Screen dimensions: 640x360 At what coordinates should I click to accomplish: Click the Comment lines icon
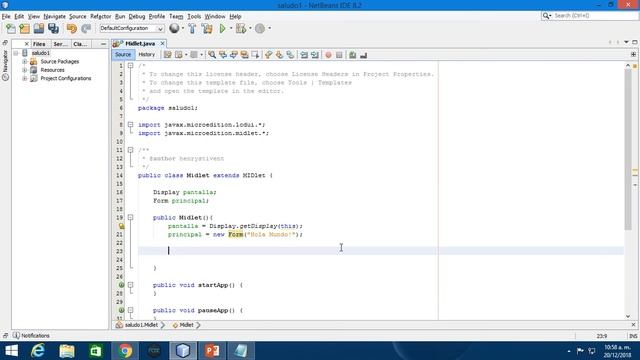tap(352, 55)
